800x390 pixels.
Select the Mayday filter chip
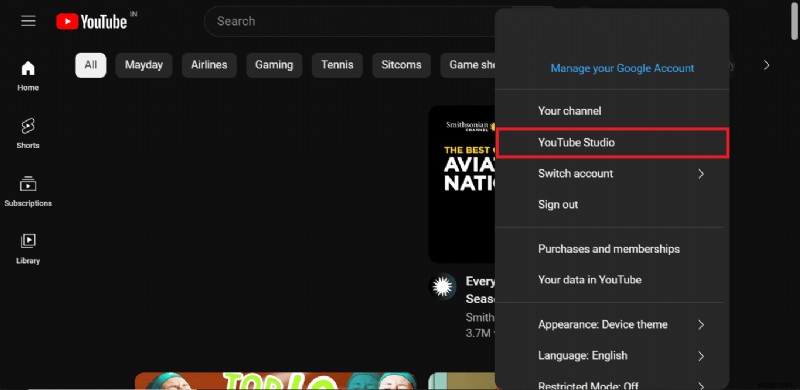[x=144, y=65]
